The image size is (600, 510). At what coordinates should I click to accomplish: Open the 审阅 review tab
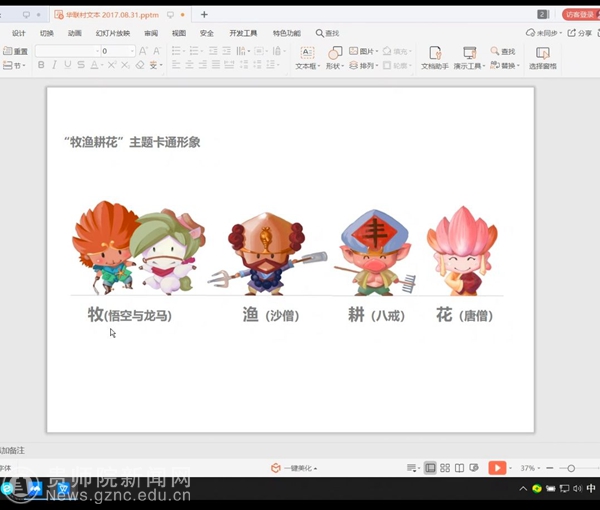[x=151, y=33]
